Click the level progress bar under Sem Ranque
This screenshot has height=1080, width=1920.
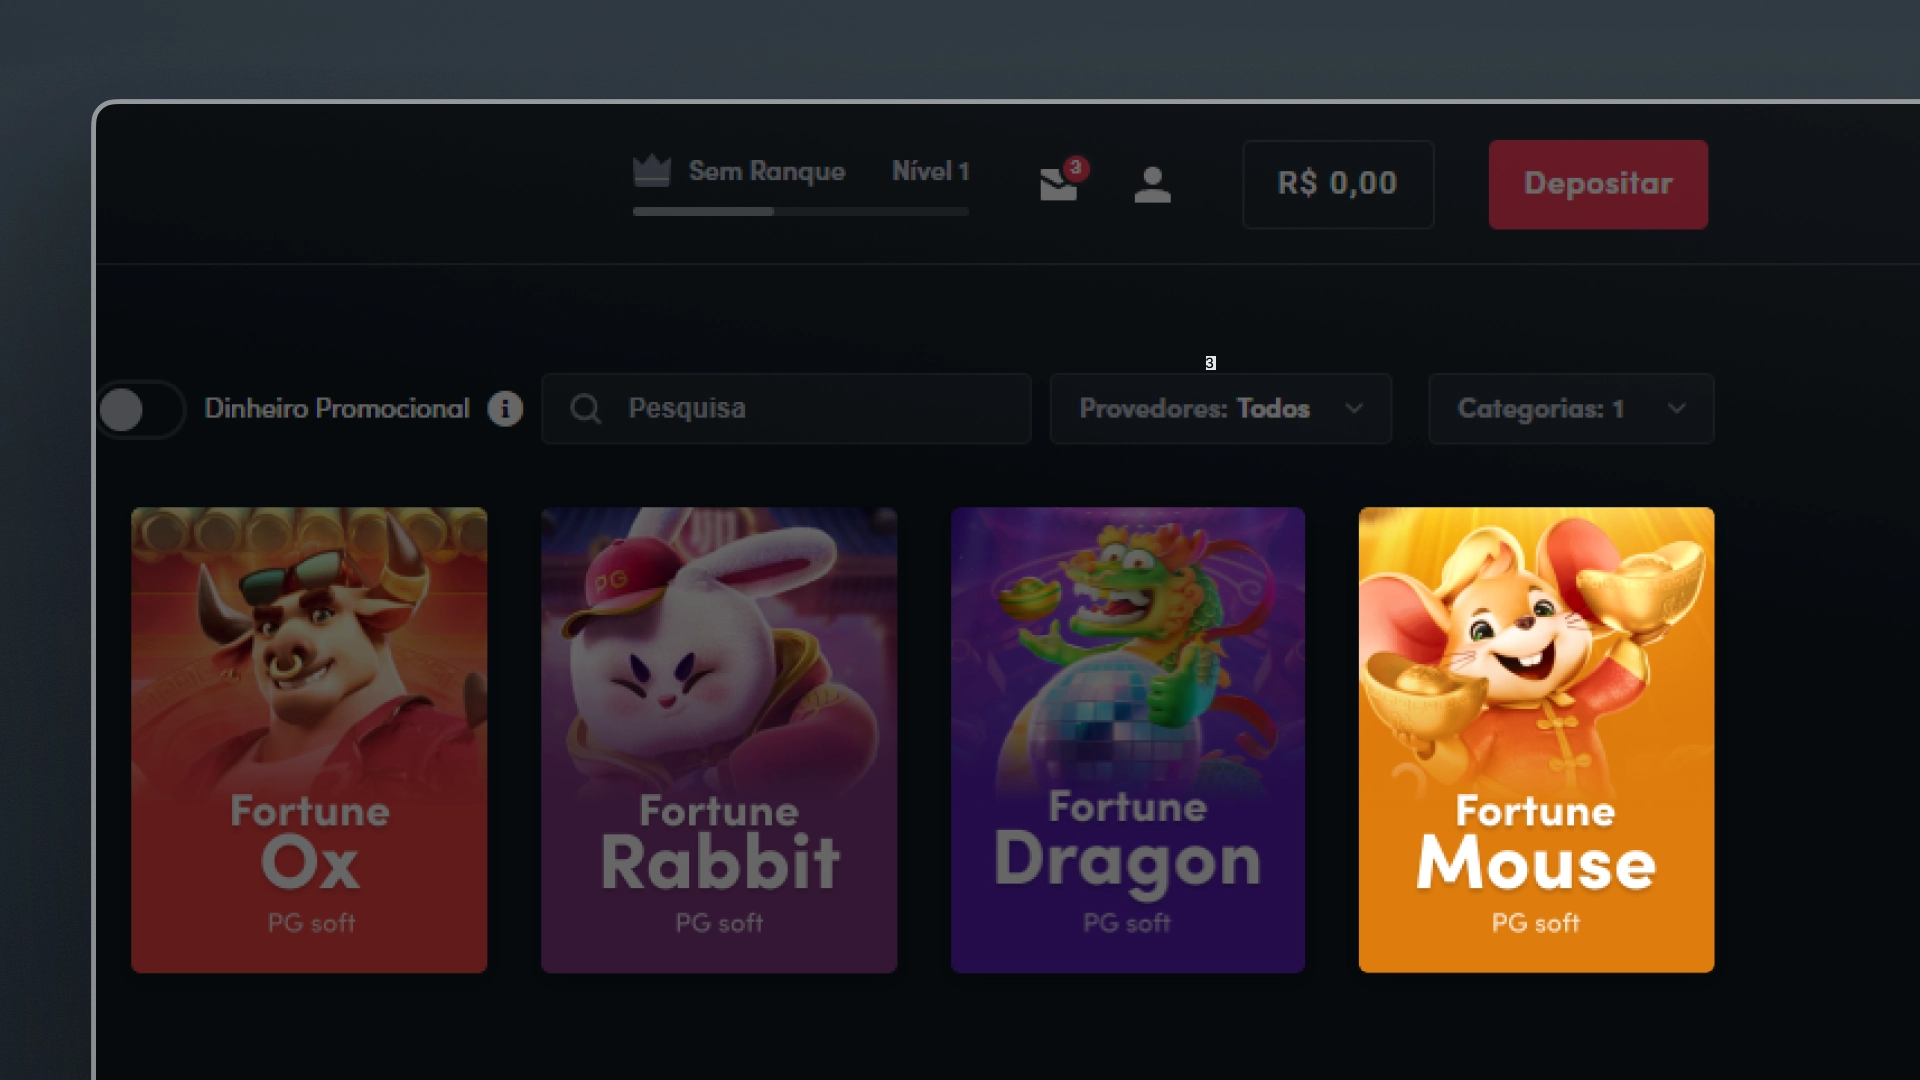point(800,212)
